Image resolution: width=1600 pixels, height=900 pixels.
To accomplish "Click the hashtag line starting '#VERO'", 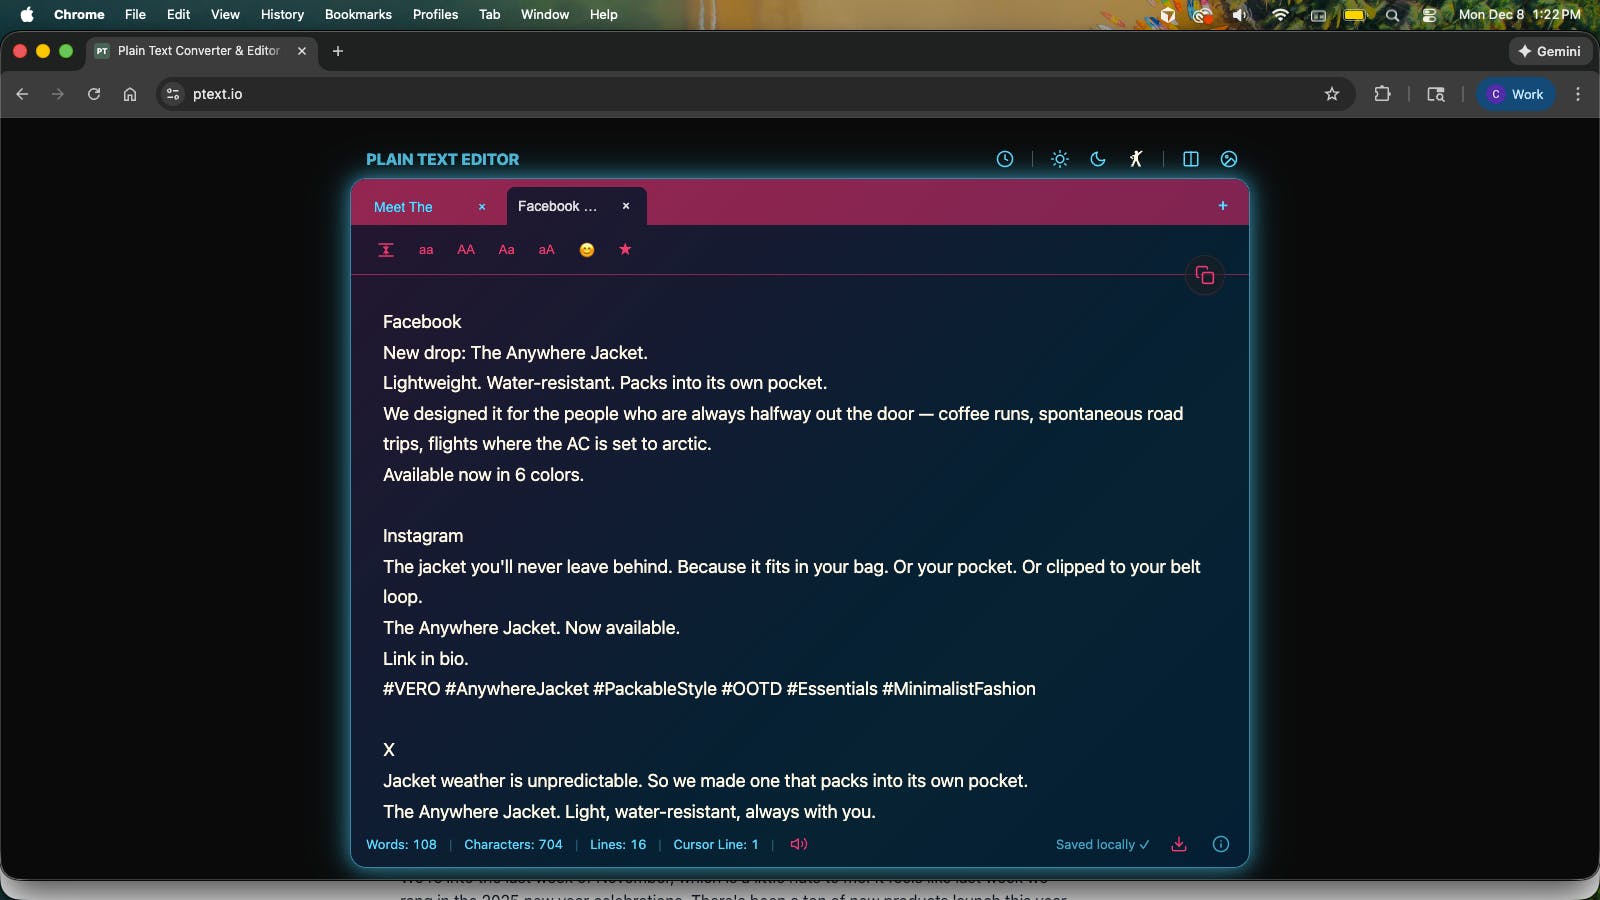I will [x=709, y=689].
